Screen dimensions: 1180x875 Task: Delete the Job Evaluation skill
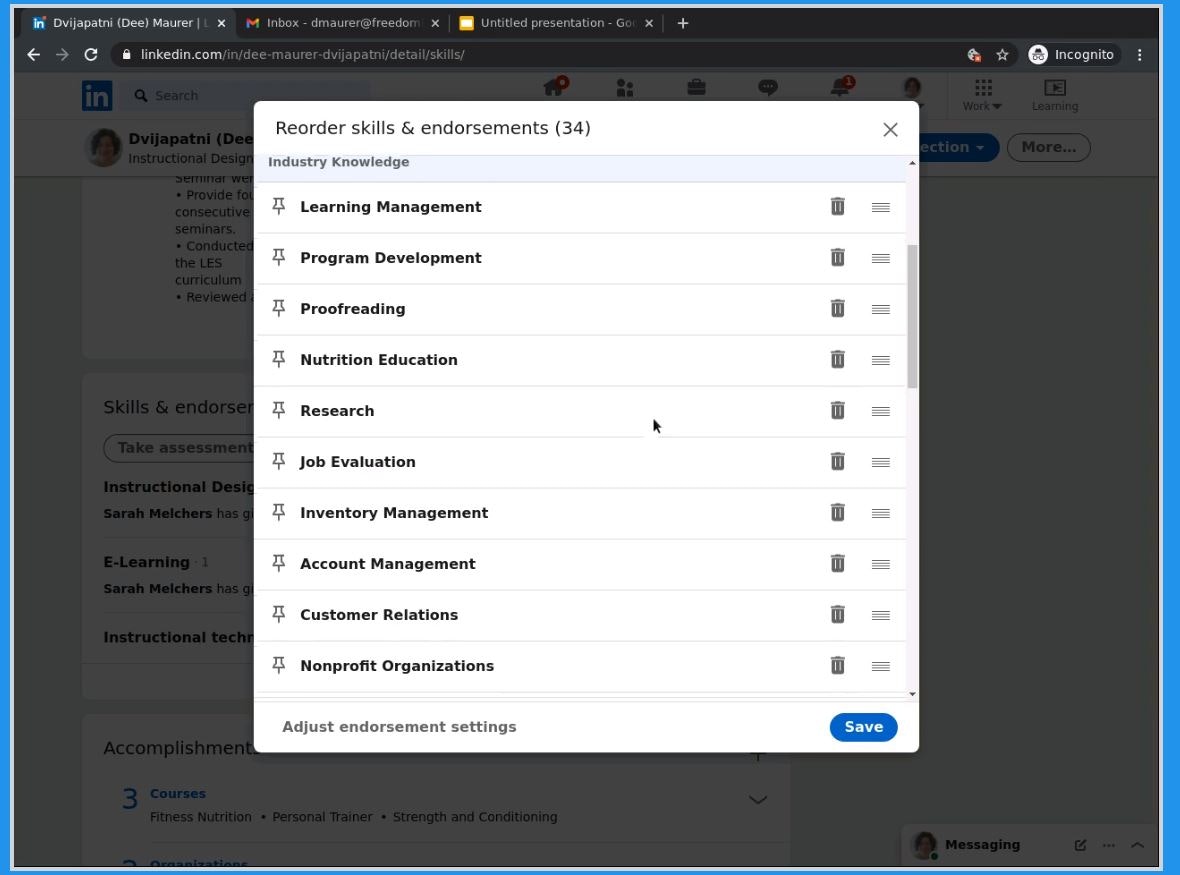pos(838,461)
